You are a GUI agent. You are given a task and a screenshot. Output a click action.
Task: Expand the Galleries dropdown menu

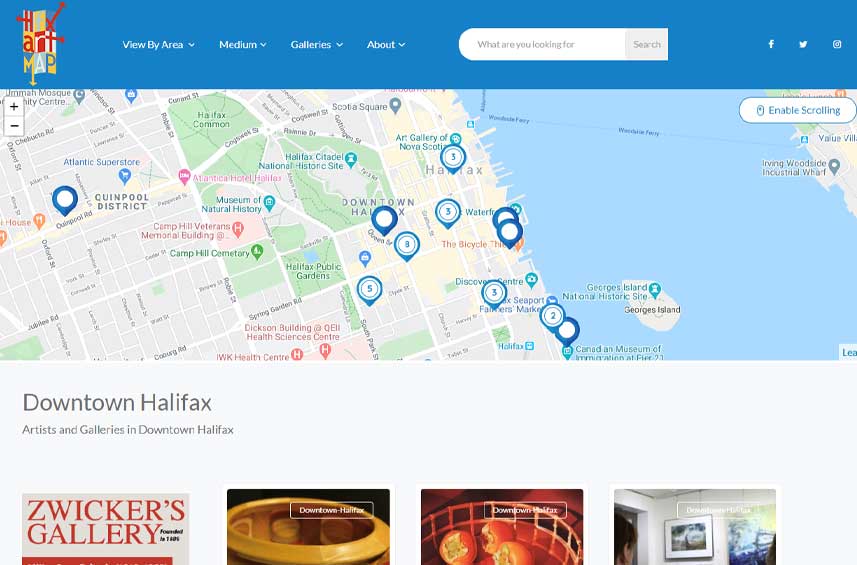316,45
